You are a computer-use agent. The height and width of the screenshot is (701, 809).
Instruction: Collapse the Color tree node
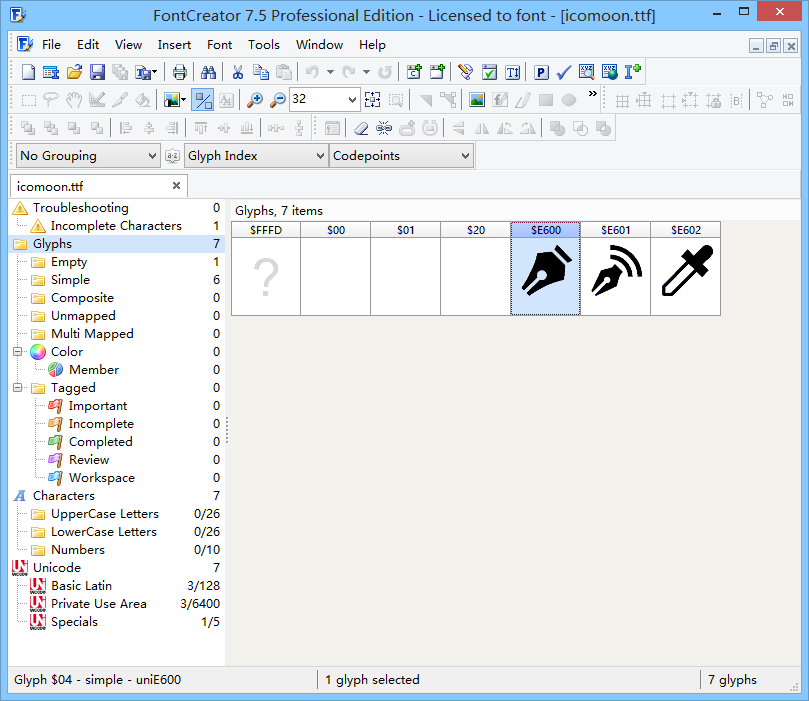click(x=18, y=352)
